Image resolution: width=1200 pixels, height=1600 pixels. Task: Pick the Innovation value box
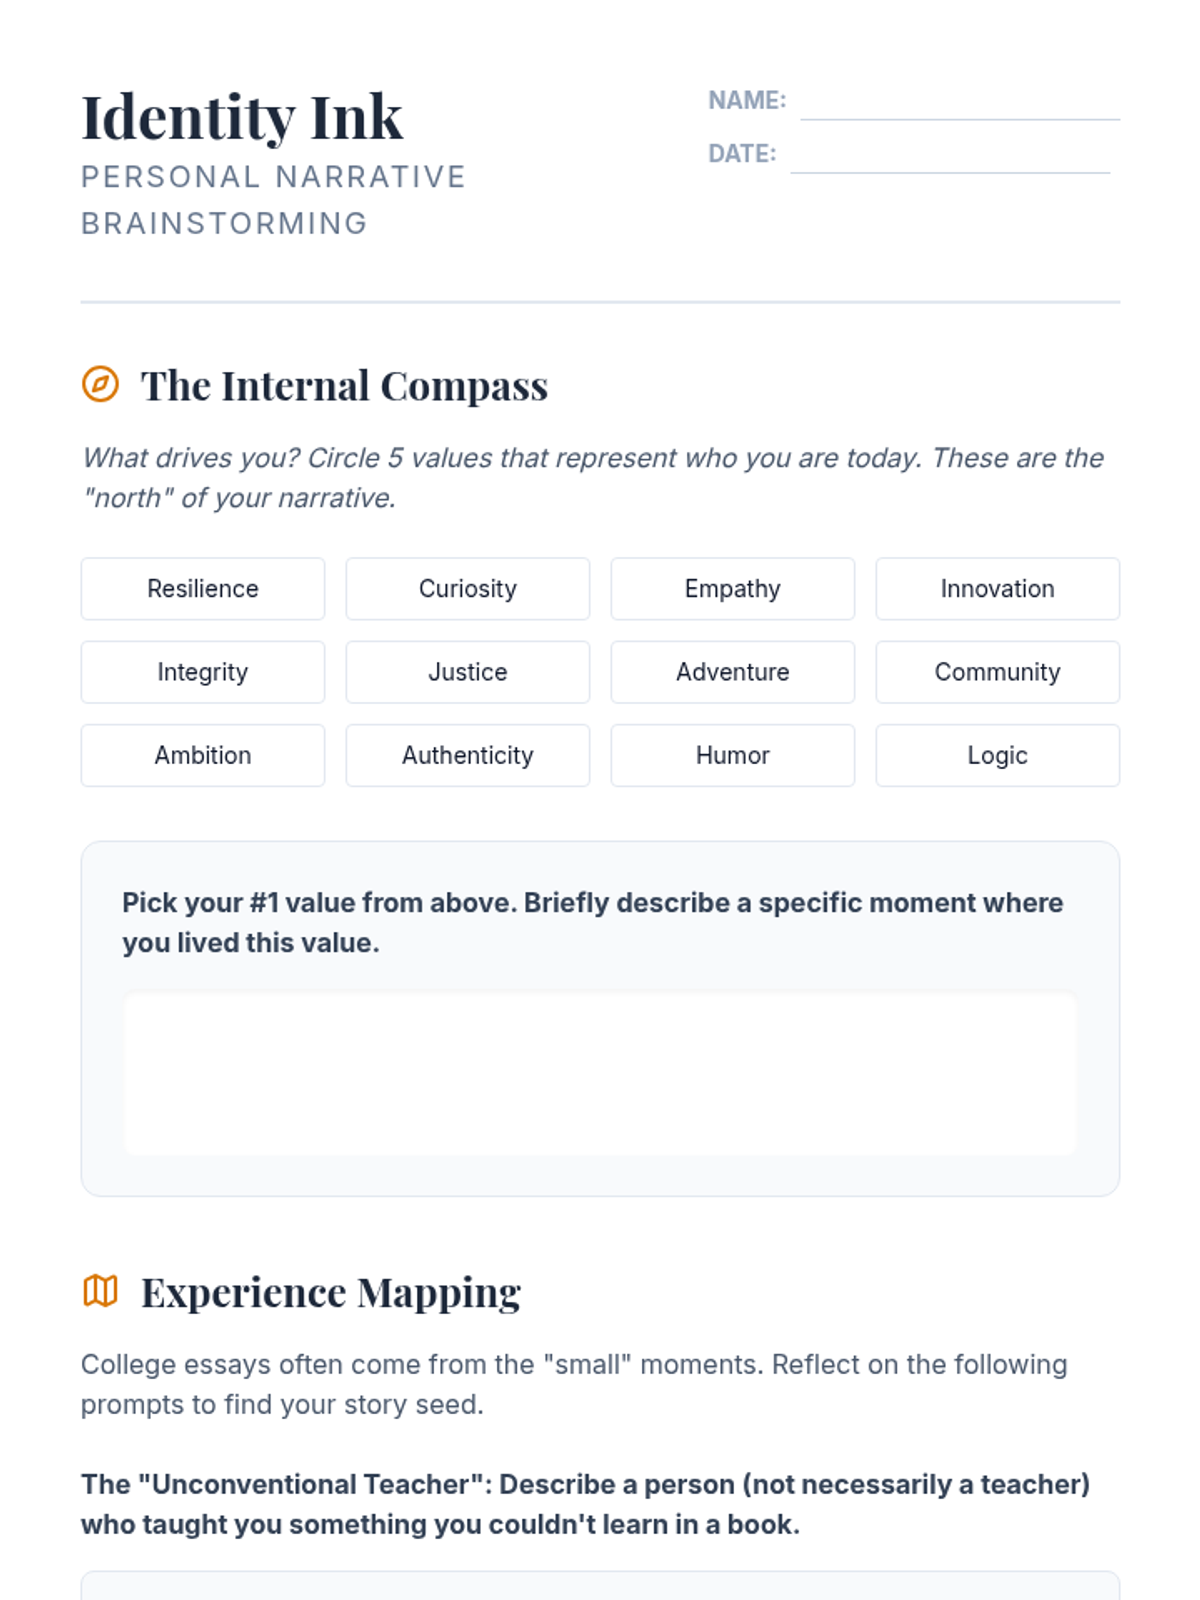[x=997, y=589]
